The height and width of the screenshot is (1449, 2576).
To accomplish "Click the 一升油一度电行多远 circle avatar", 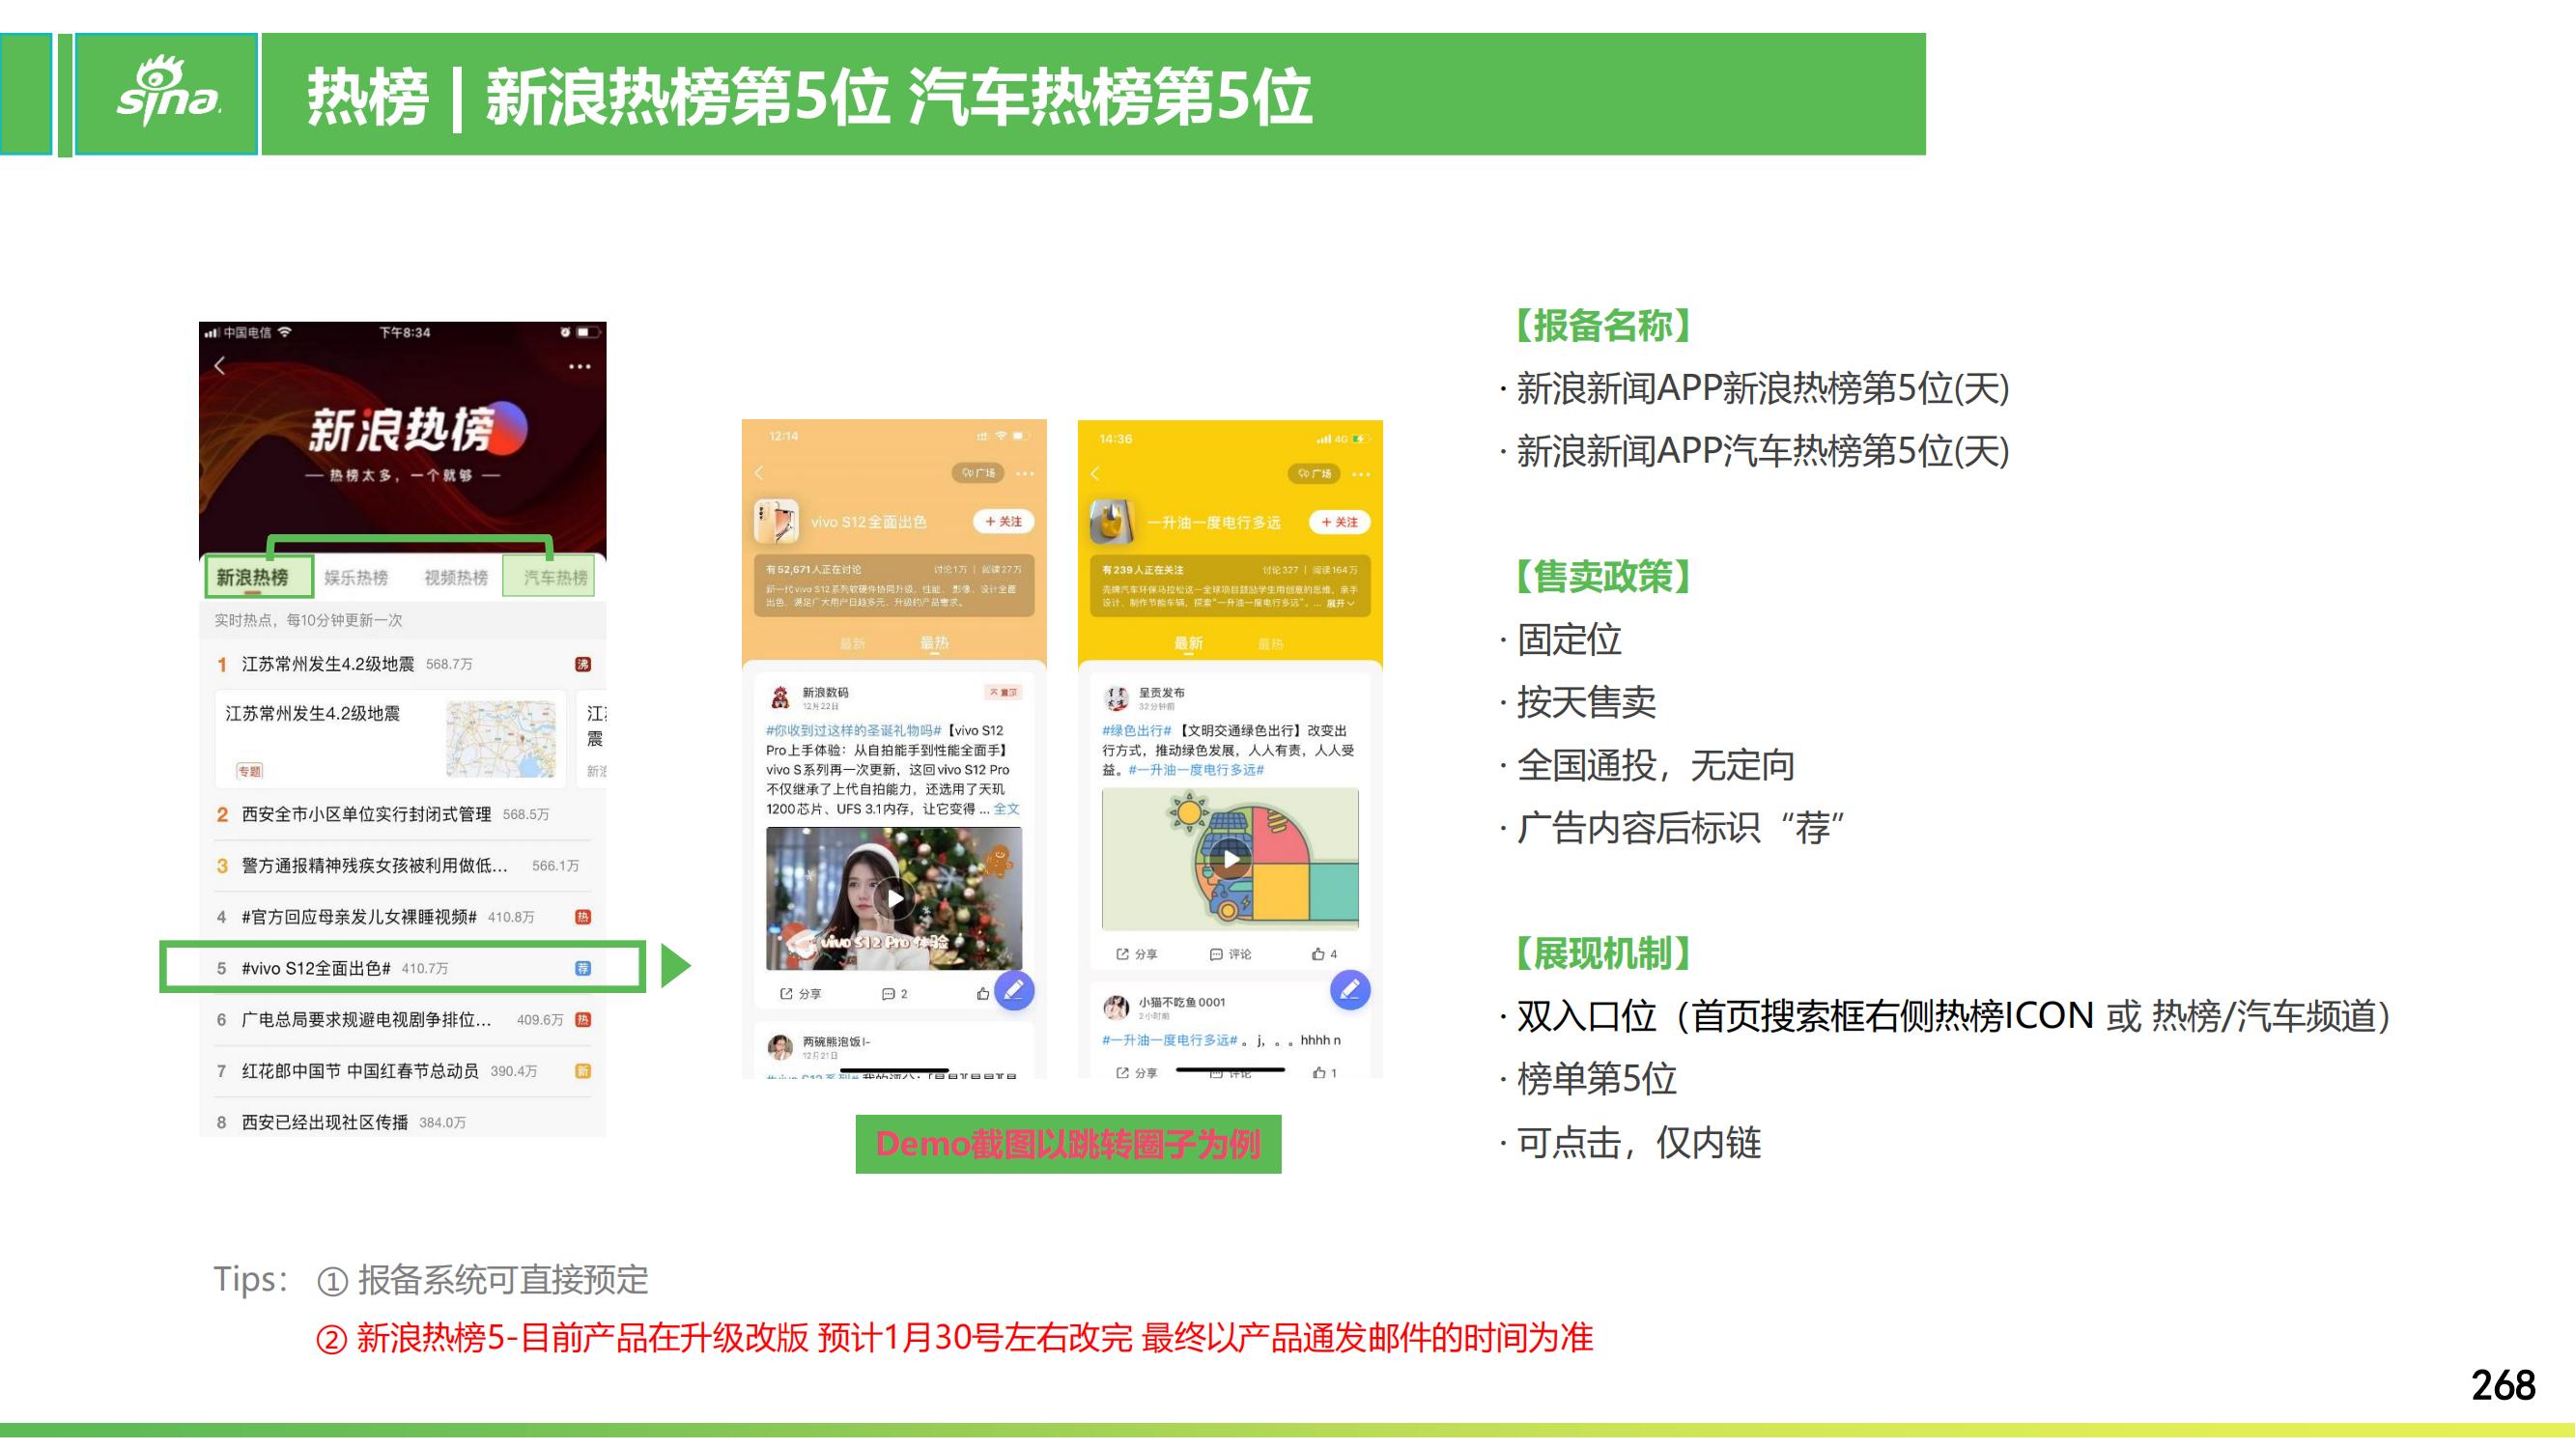I will point(1111,521).
